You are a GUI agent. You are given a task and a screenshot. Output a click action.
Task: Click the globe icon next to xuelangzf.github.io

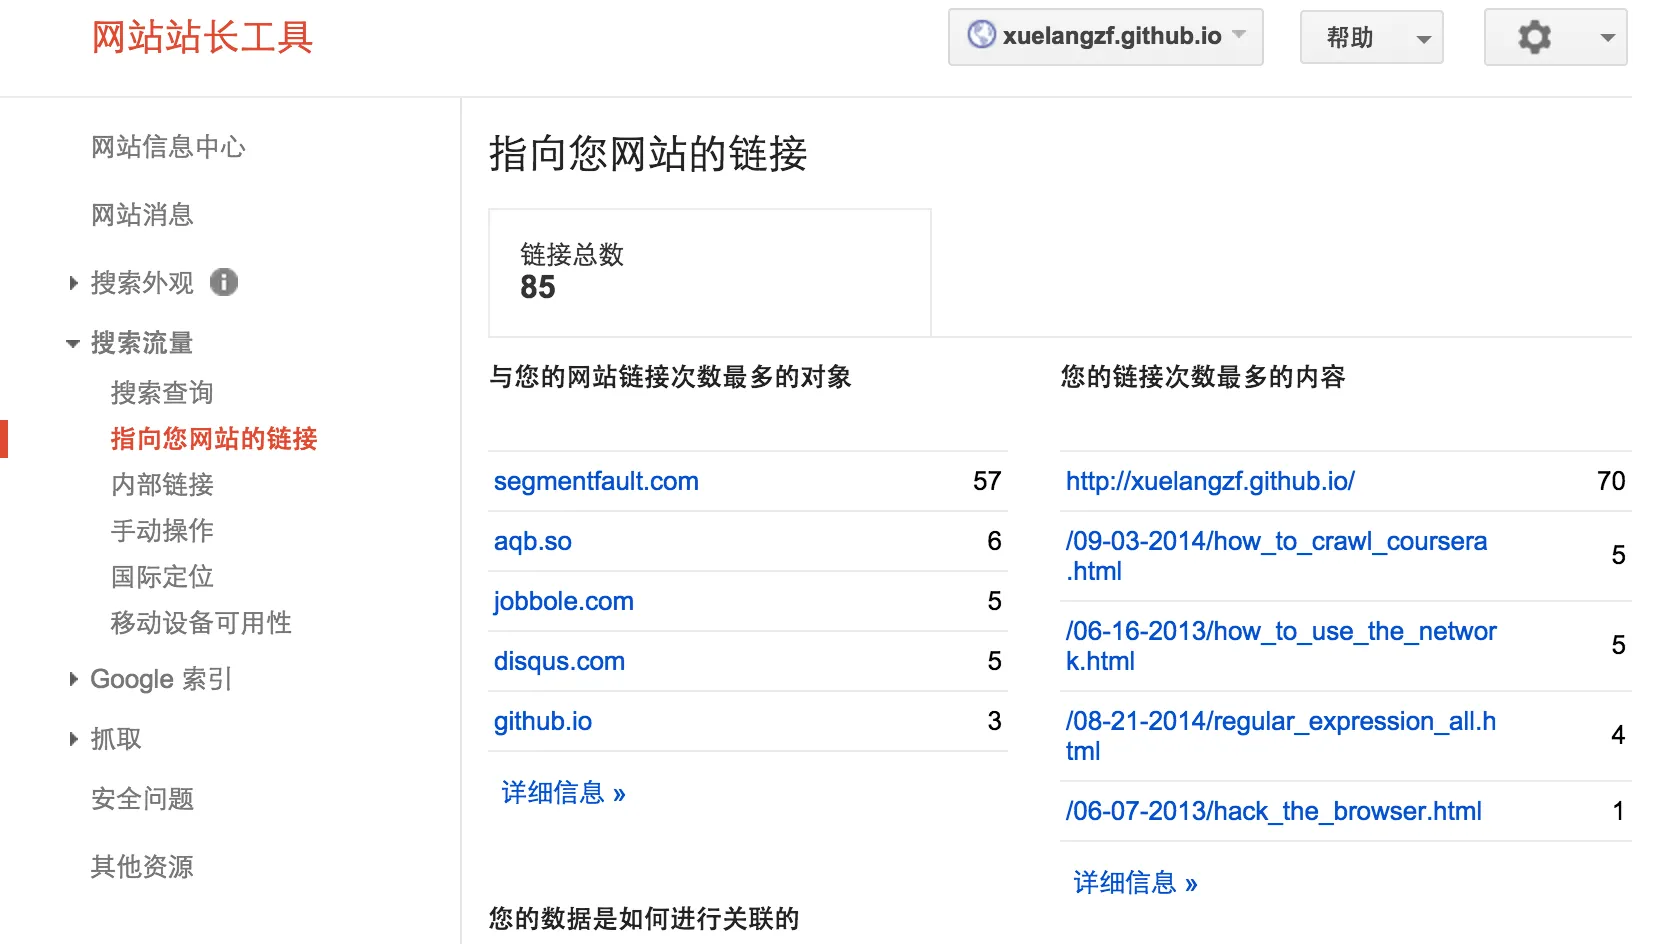click(x=981, y=35)
